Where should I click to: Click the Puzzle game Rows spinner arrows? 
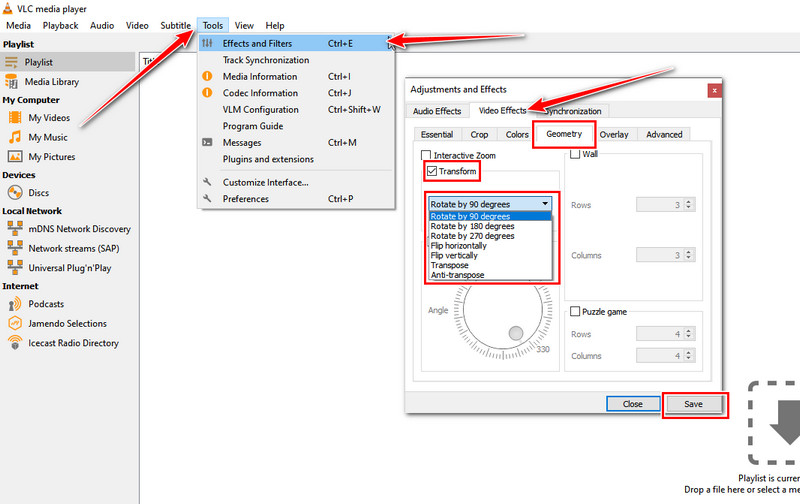coord(689,334)
